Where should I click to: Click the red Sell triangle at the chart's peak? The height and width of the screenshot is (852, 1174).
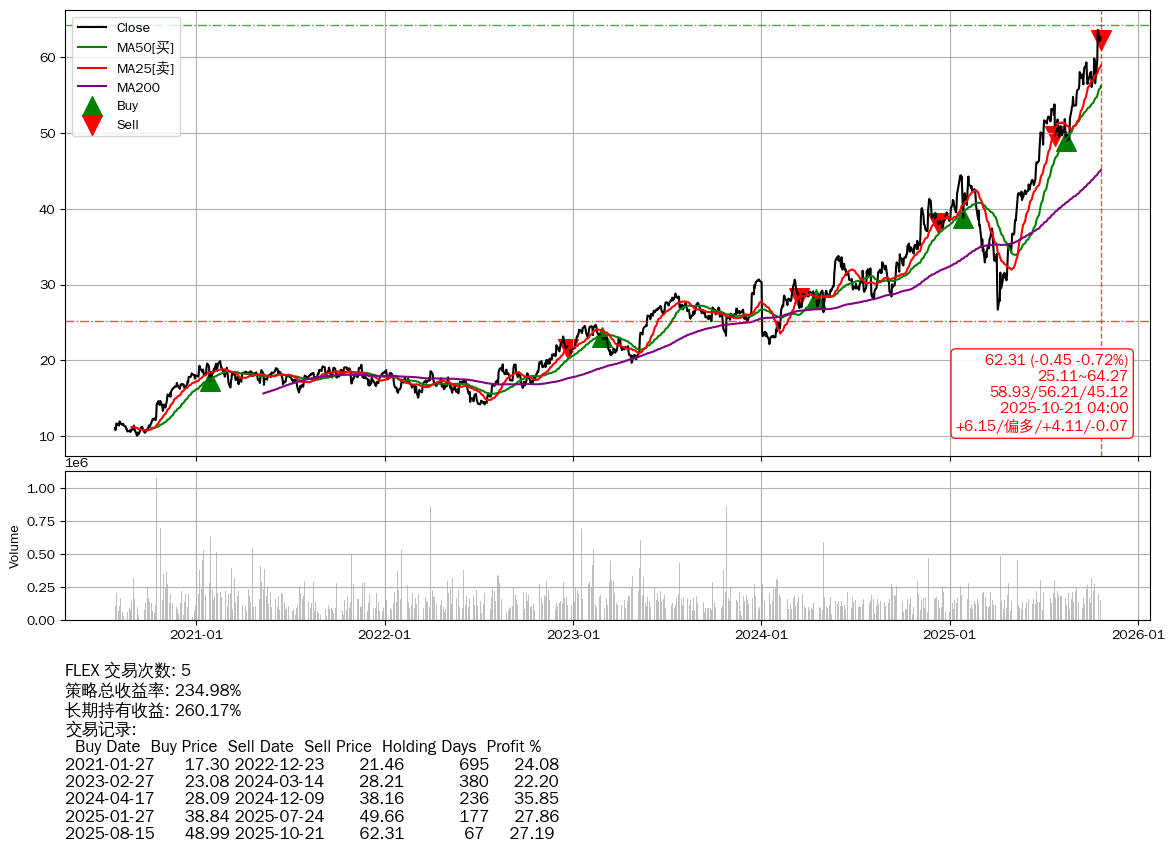1101,39
